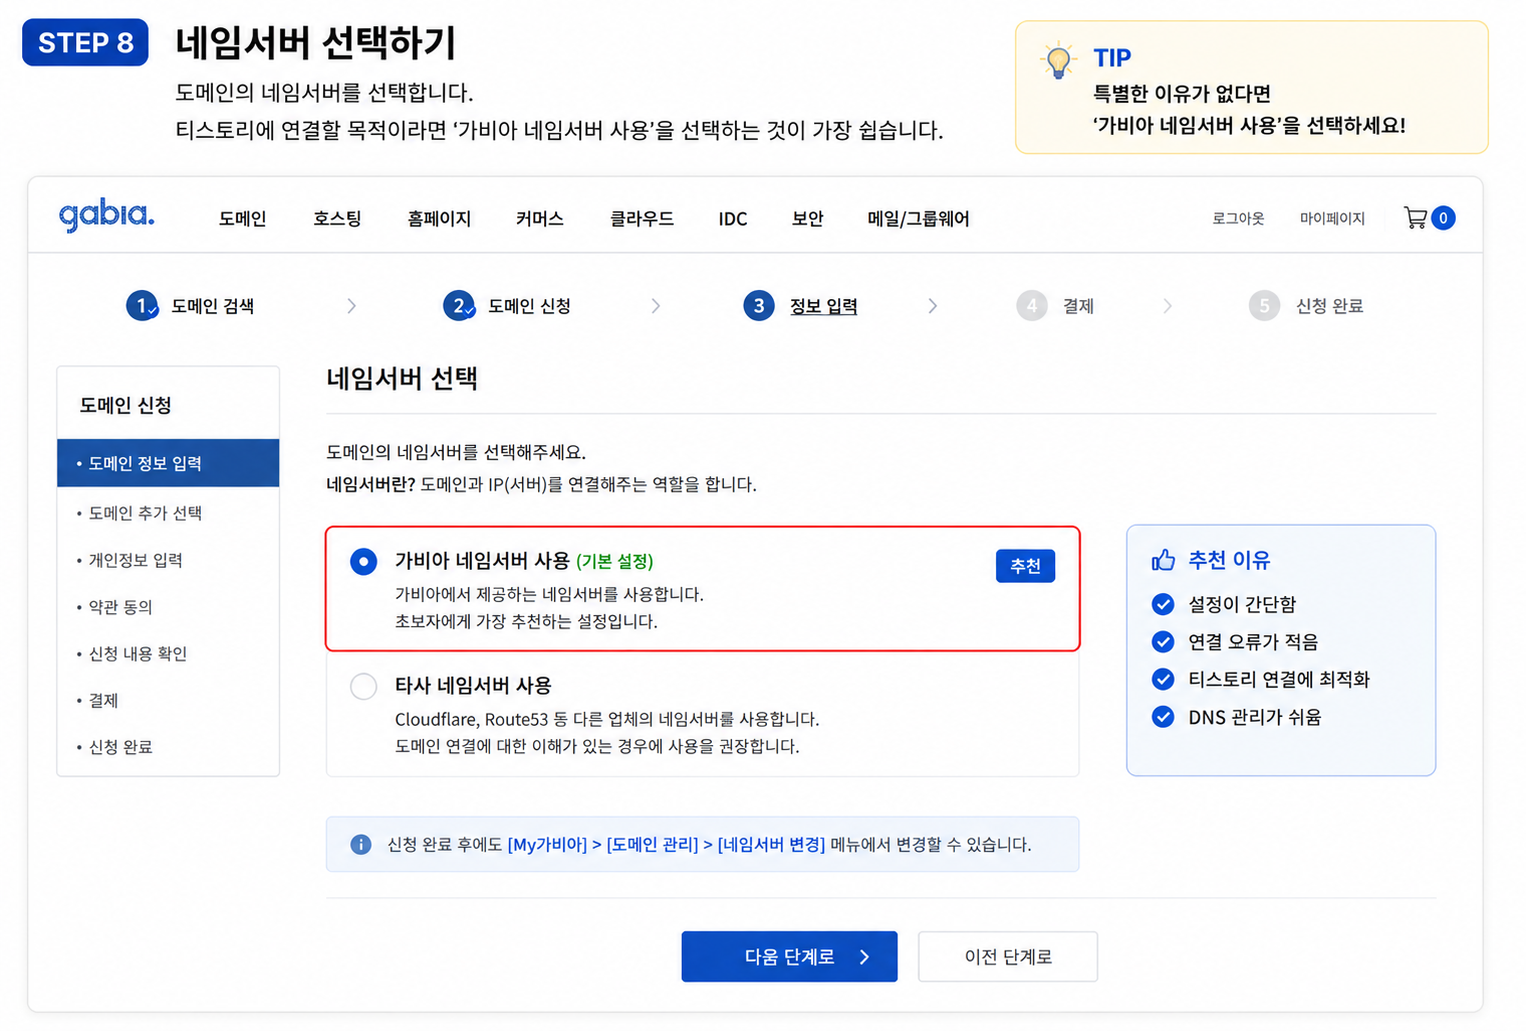Click step 5 circle for 신청 완료
This screenshot has height=1031, width=1526.
coord(1264,306)
